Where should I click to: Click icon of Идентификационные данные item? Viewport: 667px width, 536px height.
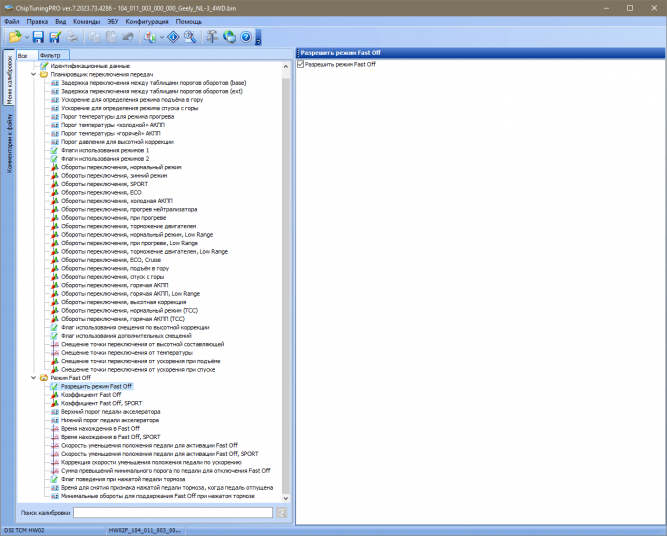[44, 66]
